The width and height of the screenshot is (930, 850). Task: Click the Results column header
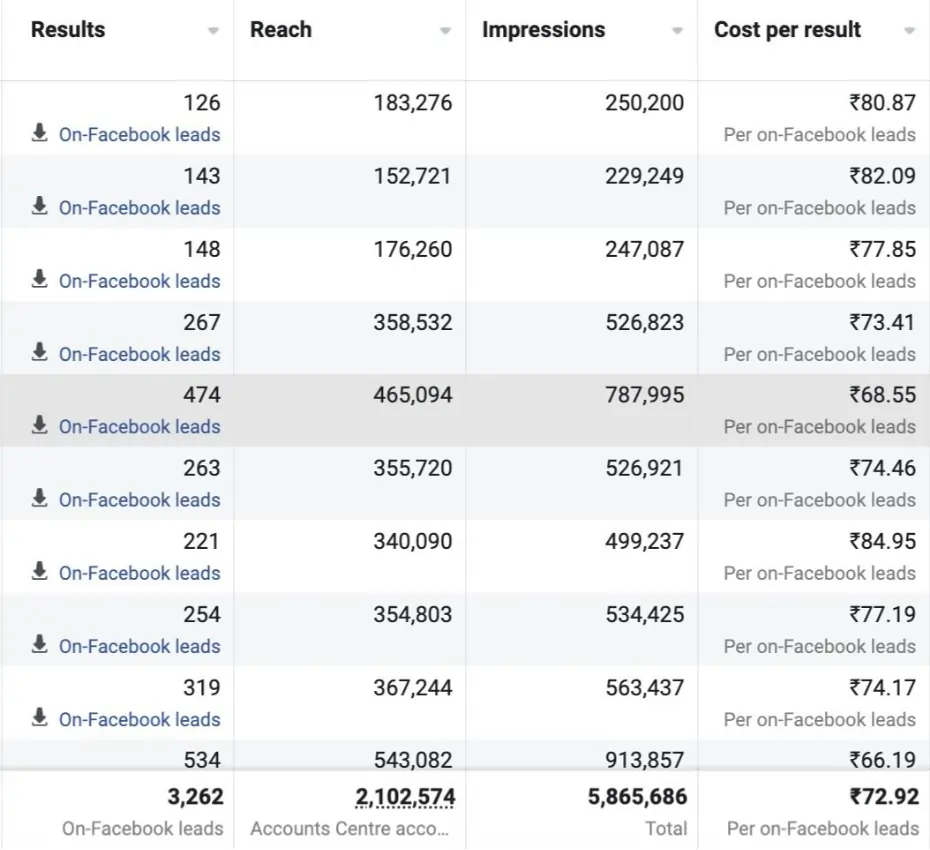(68, 30)
